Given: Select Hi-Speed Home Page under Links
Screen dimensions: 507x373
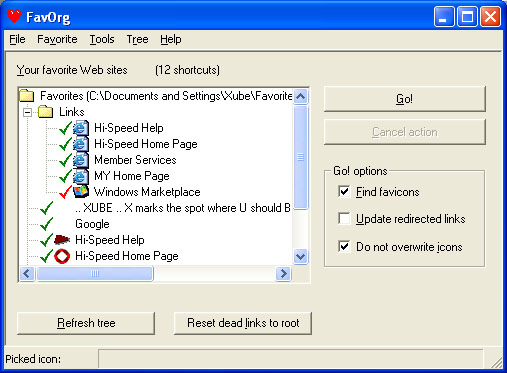Looking at the screenshot, I should pyautogui.click(x=146, y=144).
